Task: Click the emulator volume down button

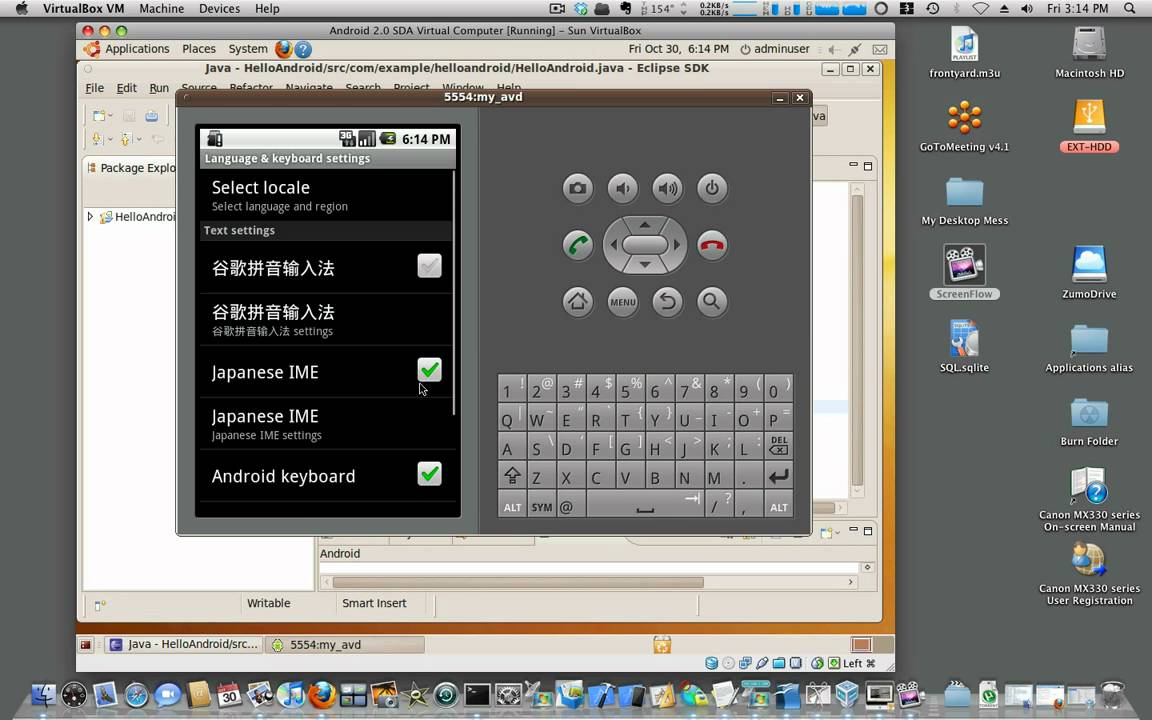Action: coord(623,188)
